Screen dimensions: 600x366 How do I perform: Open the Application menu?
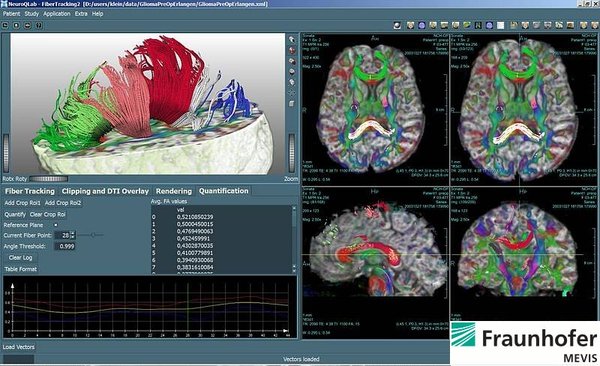pos(57,14)
